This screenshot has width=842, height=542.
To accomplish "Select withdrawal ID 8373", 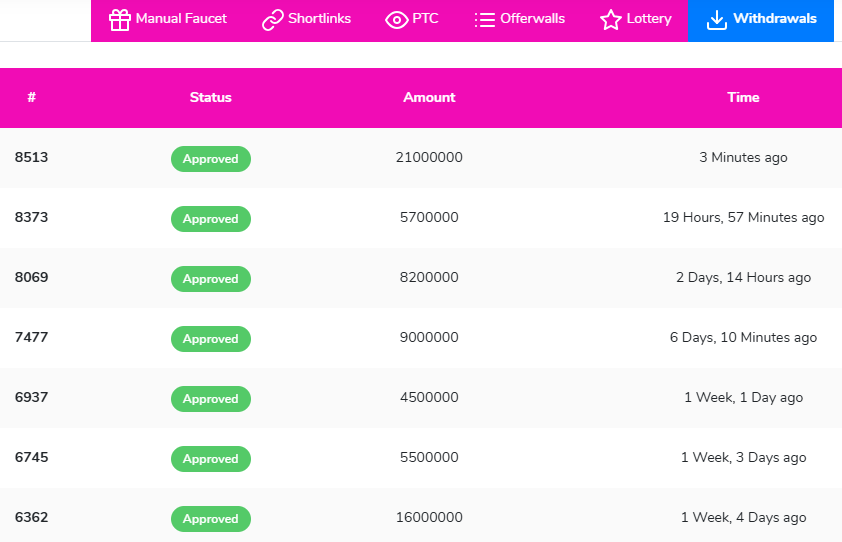I will 31,218.
